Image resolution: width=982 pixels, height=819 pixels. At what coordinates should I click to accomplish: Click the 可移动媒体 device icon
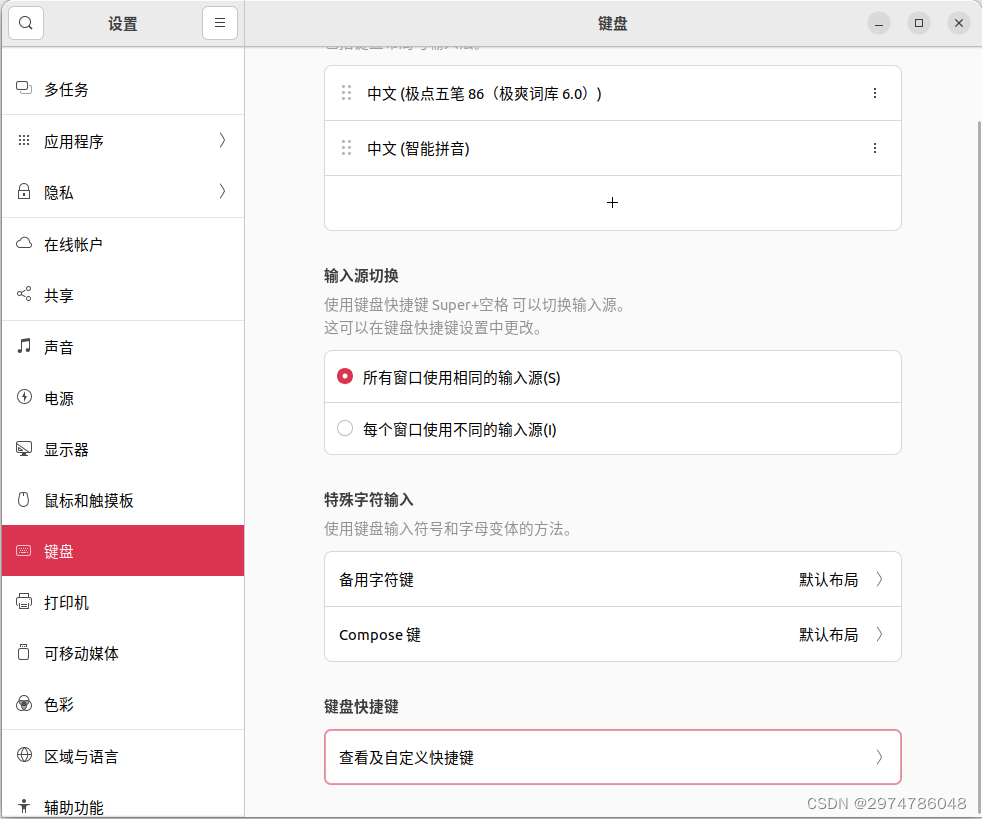click(x=24, y=652)
